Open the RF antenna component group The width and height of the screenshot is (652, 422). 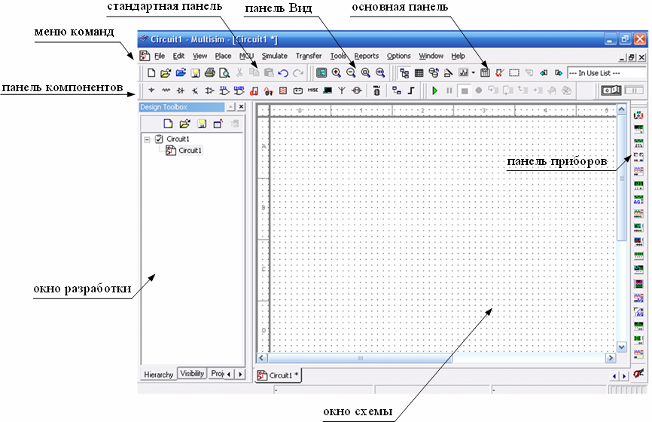342,90
